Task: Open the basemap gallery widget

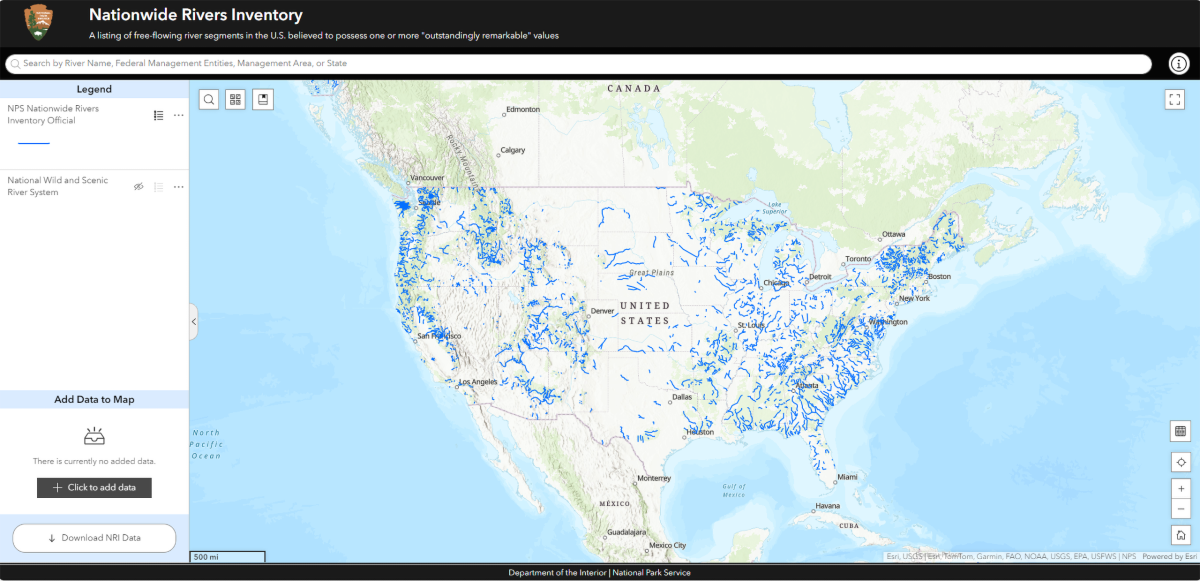Action: click(x=235, y=99)
